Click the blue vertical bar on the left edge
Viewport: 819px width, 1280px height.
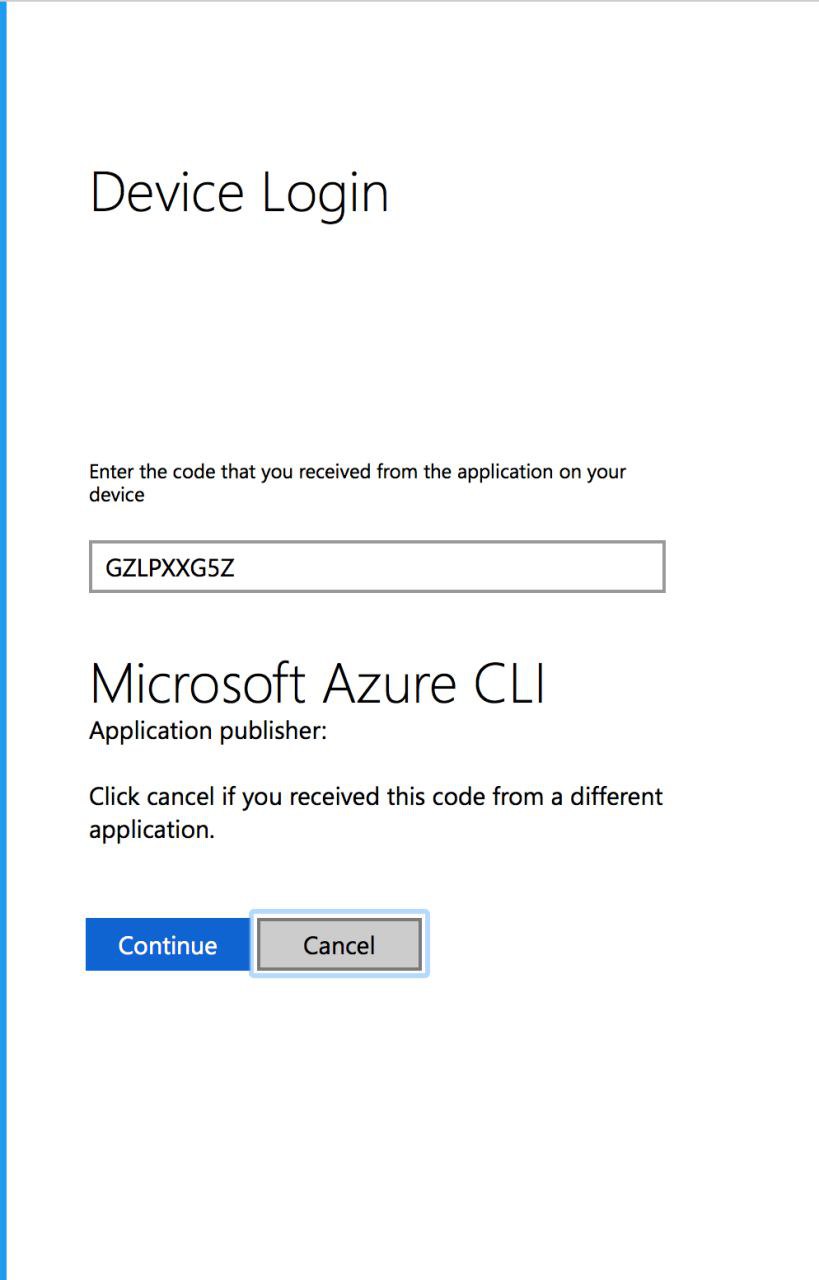pos(3,640)
